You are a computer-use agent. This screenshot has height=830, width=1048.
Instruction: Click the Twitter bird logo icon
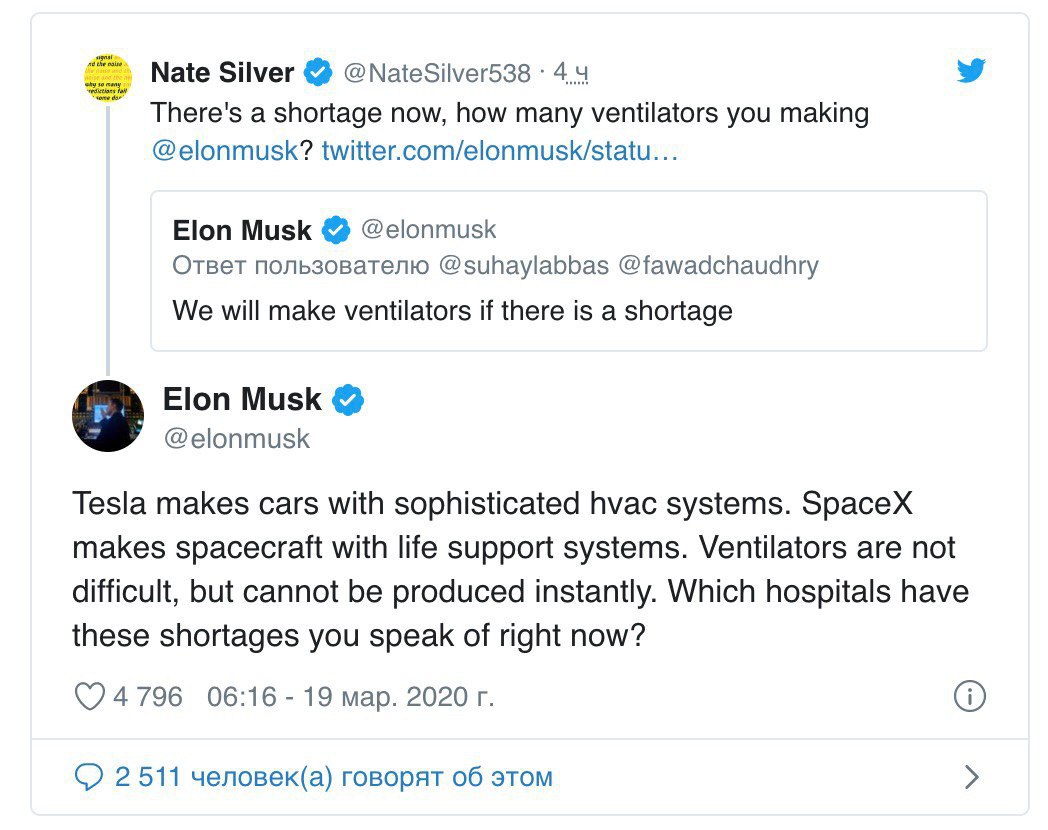(970, 70)
